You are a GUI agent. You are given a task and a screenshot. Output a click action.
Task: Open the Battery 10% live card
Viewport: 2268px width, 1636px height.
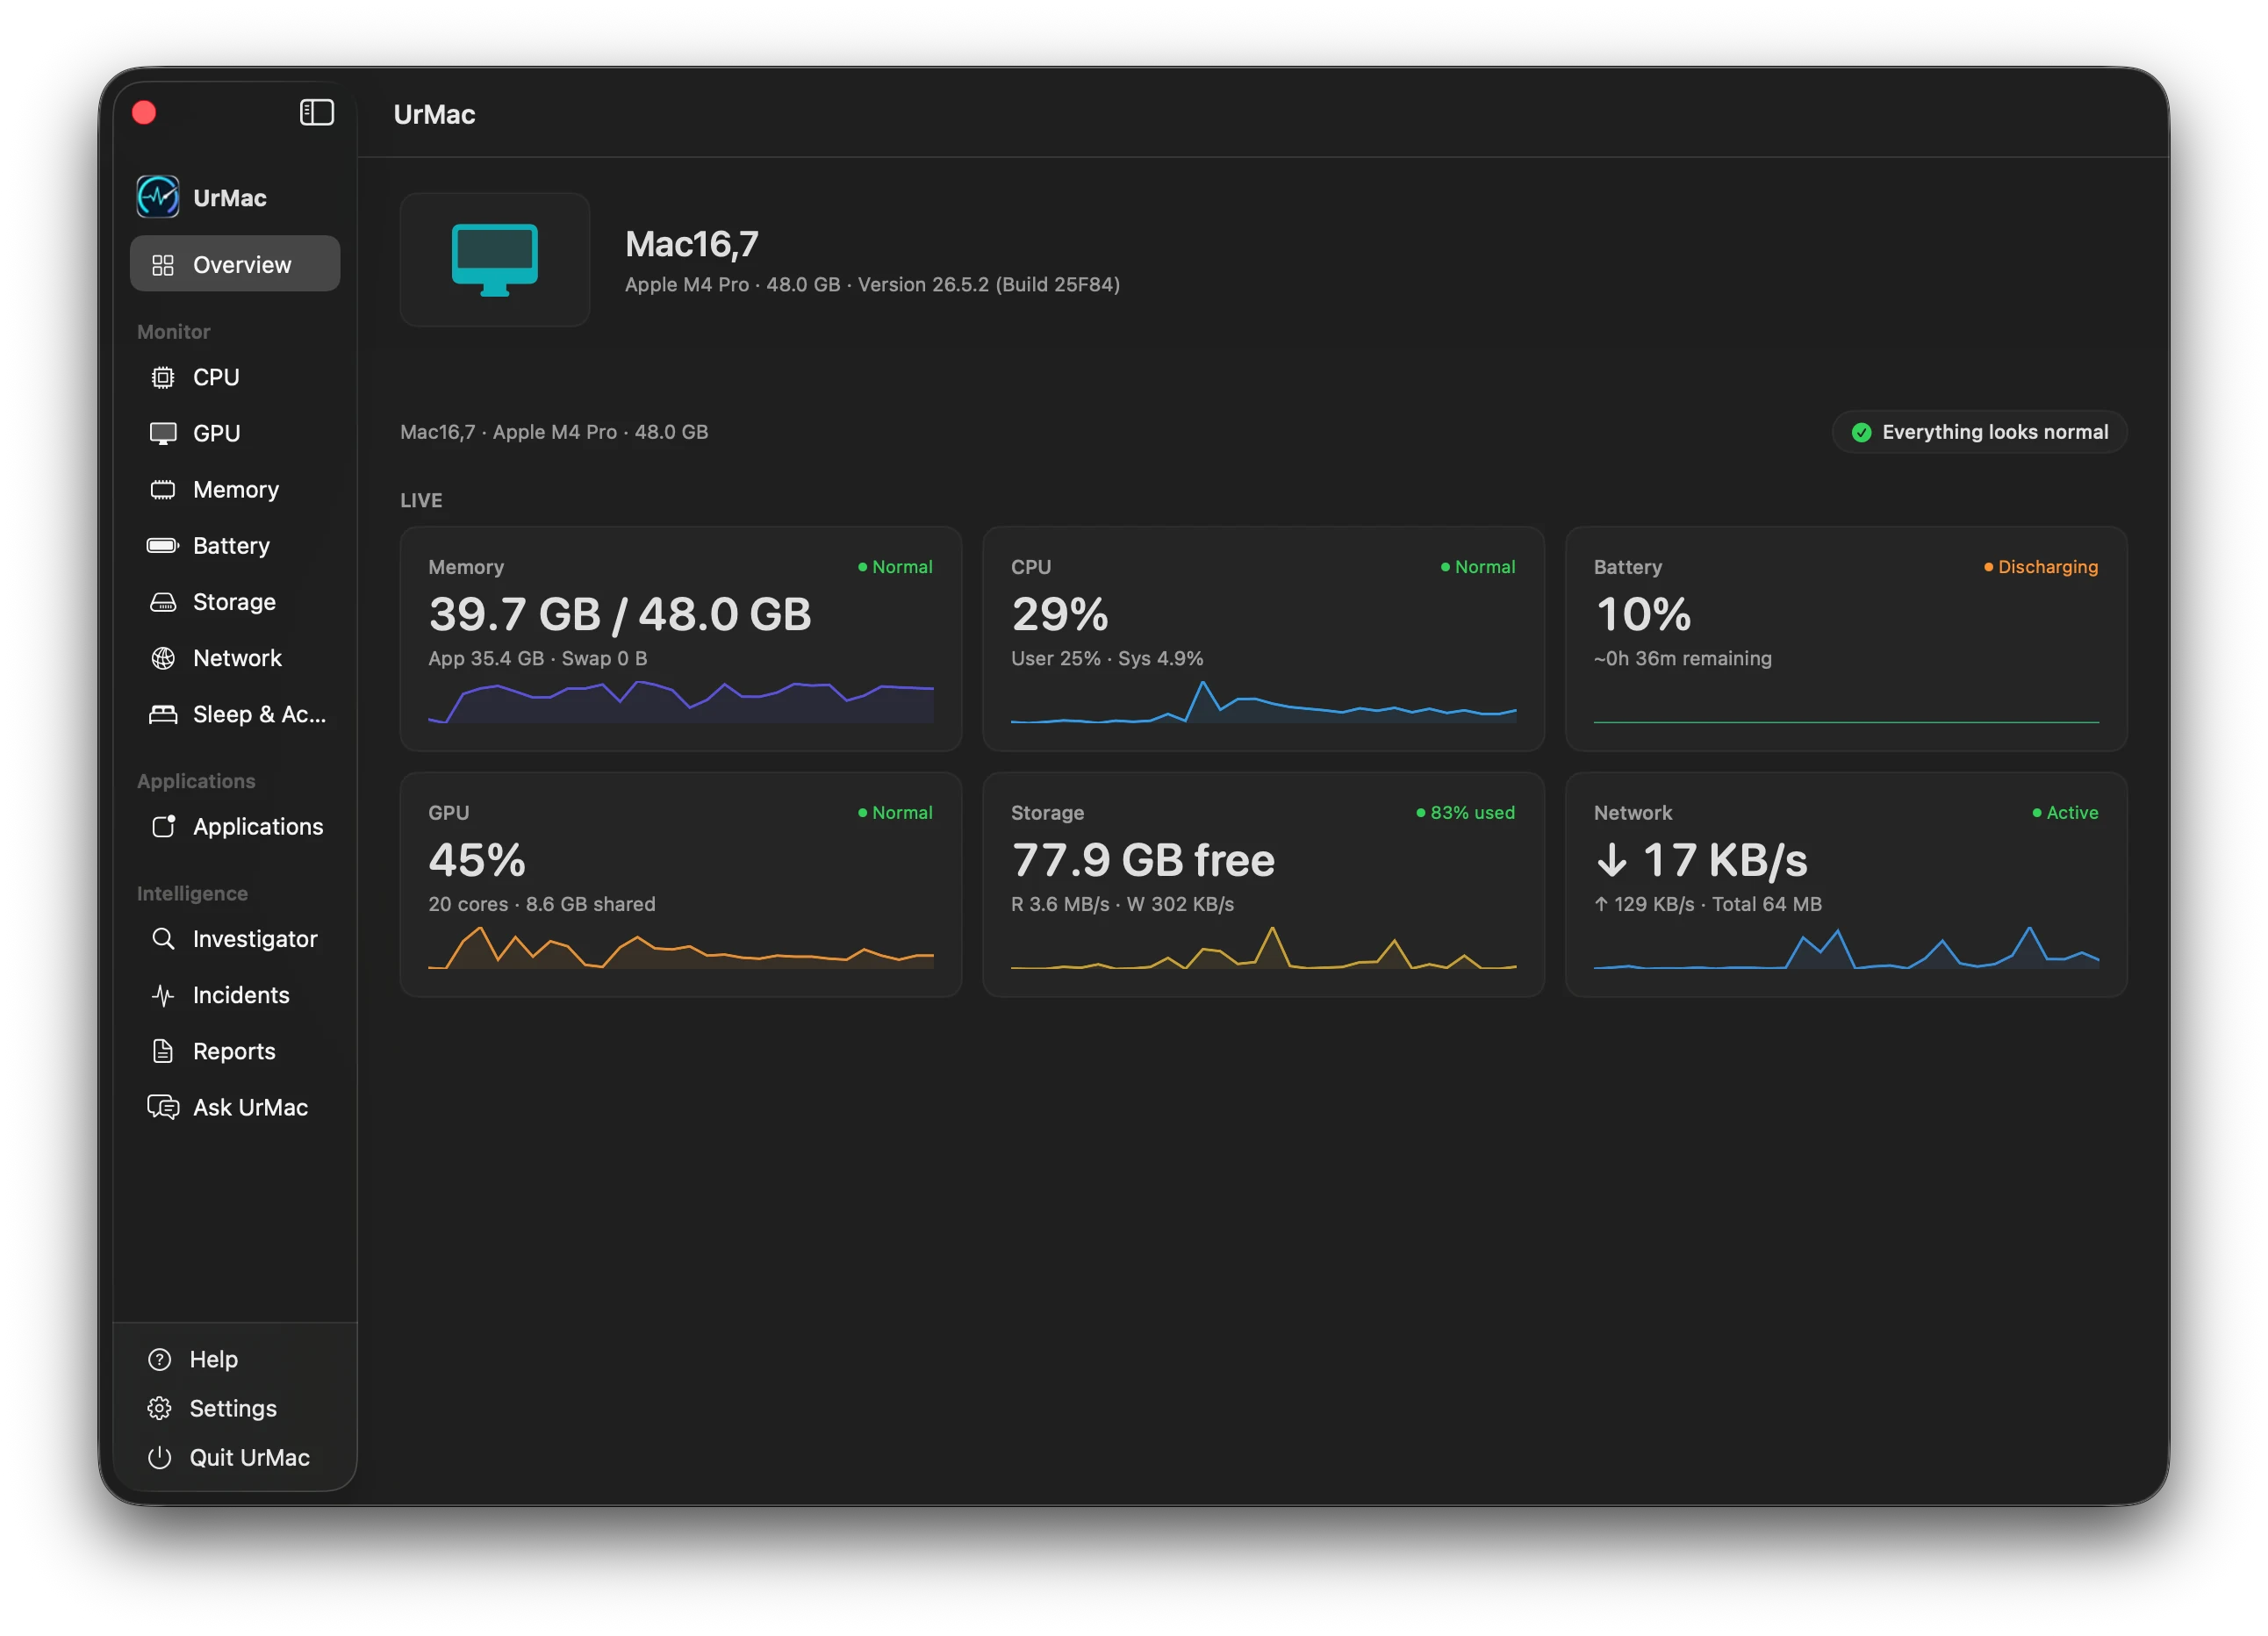(1846, 638)
